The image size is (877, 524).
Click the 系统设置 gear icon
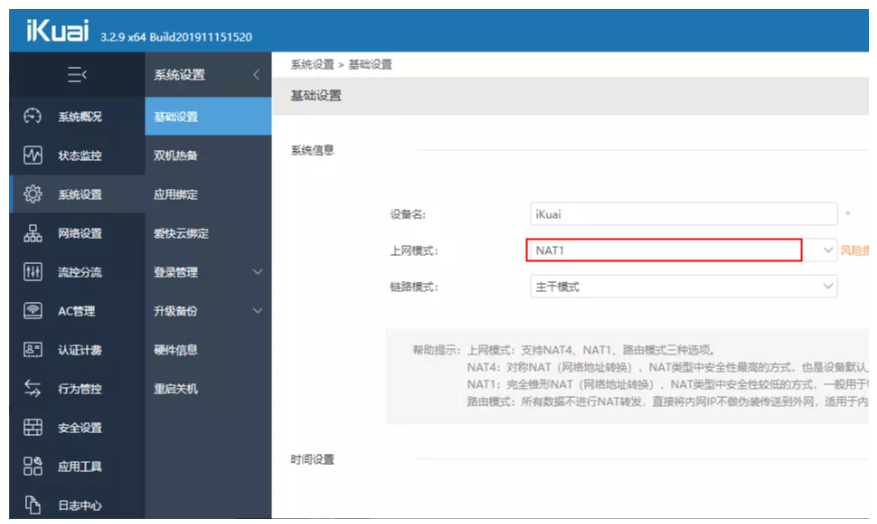coord(32,194)
